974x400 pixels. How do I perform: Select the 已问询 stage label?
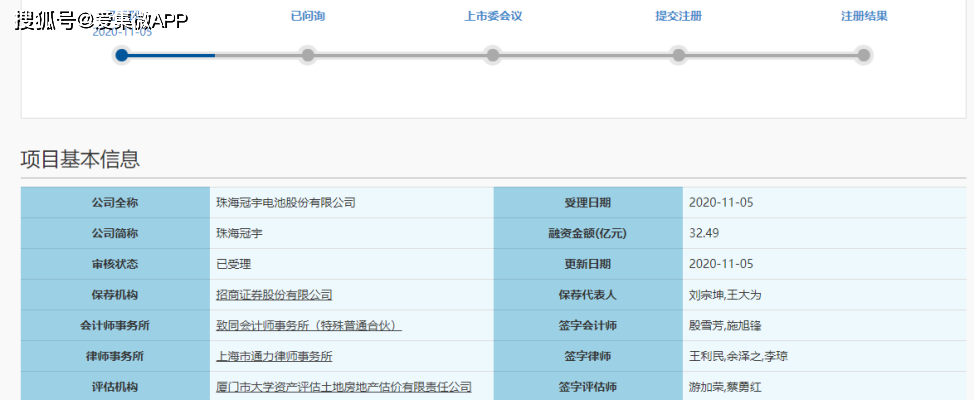tap(307, 16)
